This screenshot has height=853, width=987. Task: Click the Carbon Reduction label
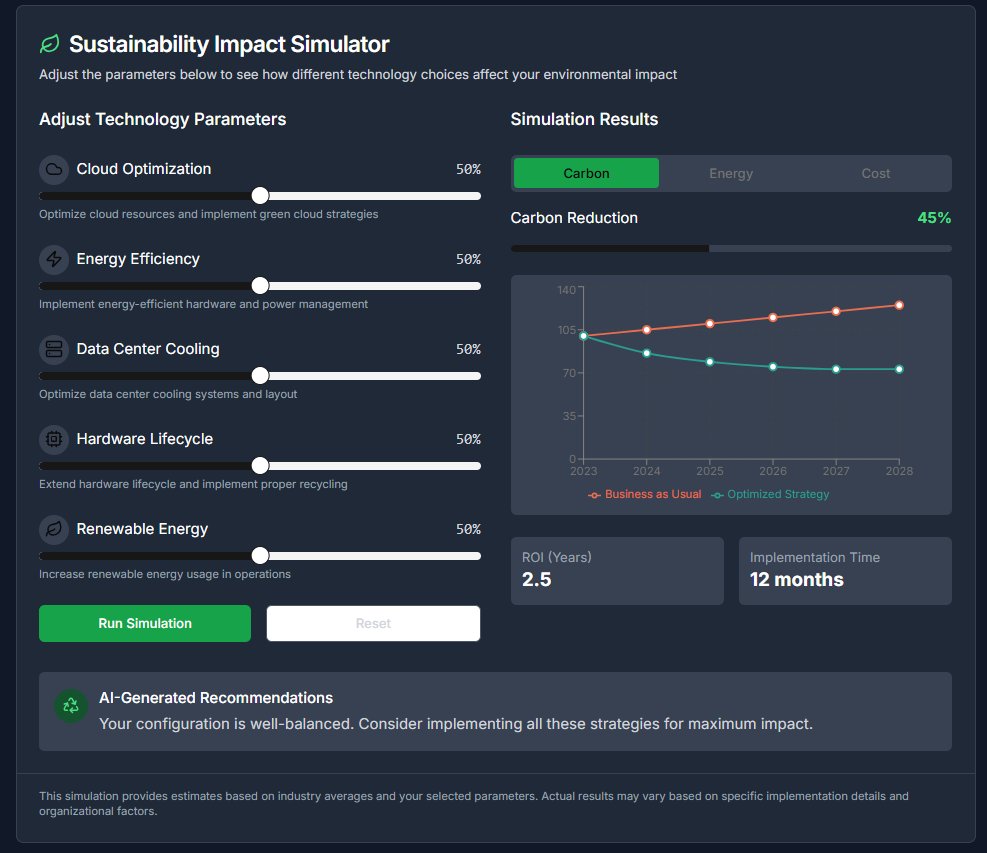pyautogui.click(x=574, y=218)
